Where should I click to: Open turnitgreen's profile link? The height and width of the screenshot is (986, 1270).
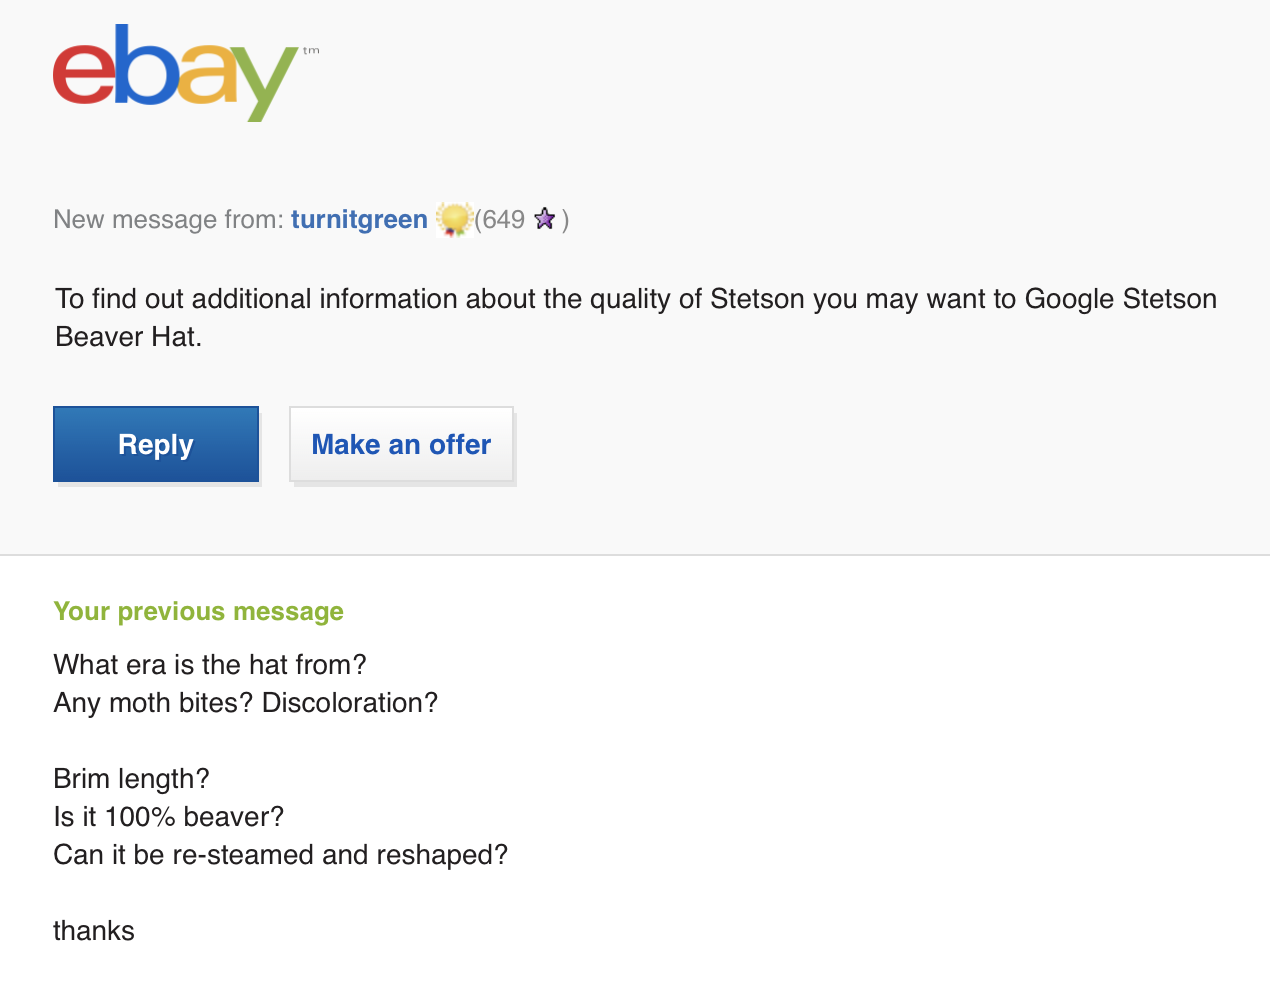coord(359,219)
